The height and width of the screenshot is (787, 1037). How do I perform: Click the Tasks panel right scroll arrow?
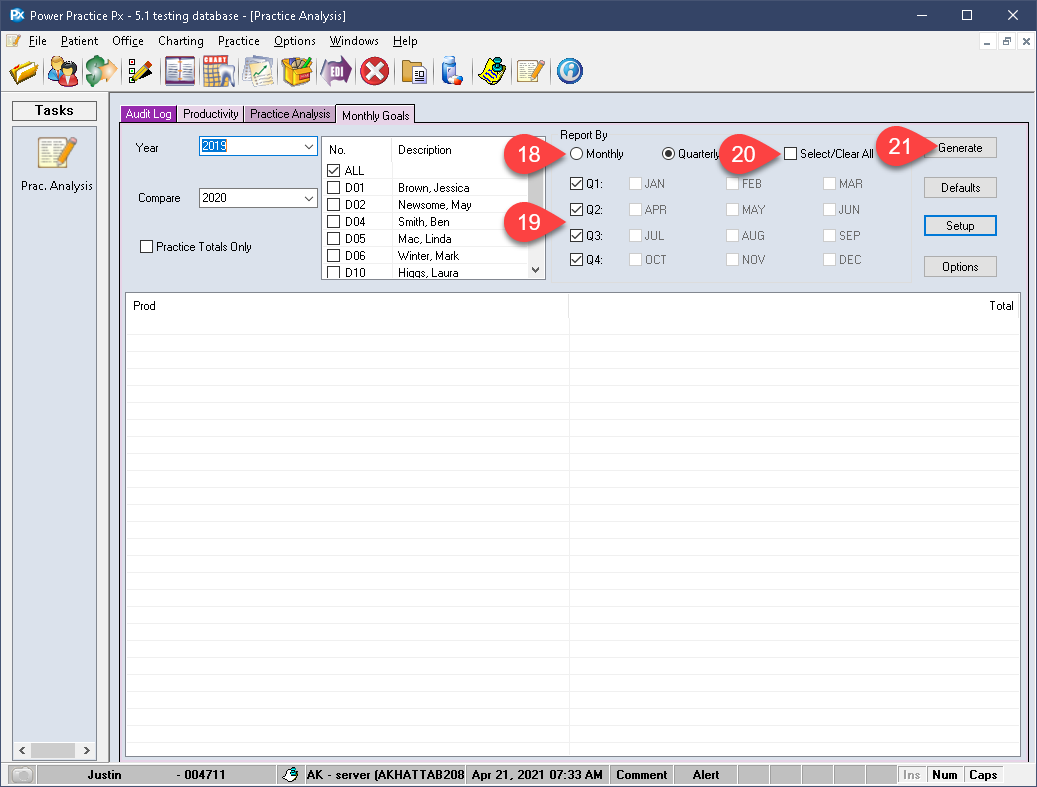[x=87, y=751]
